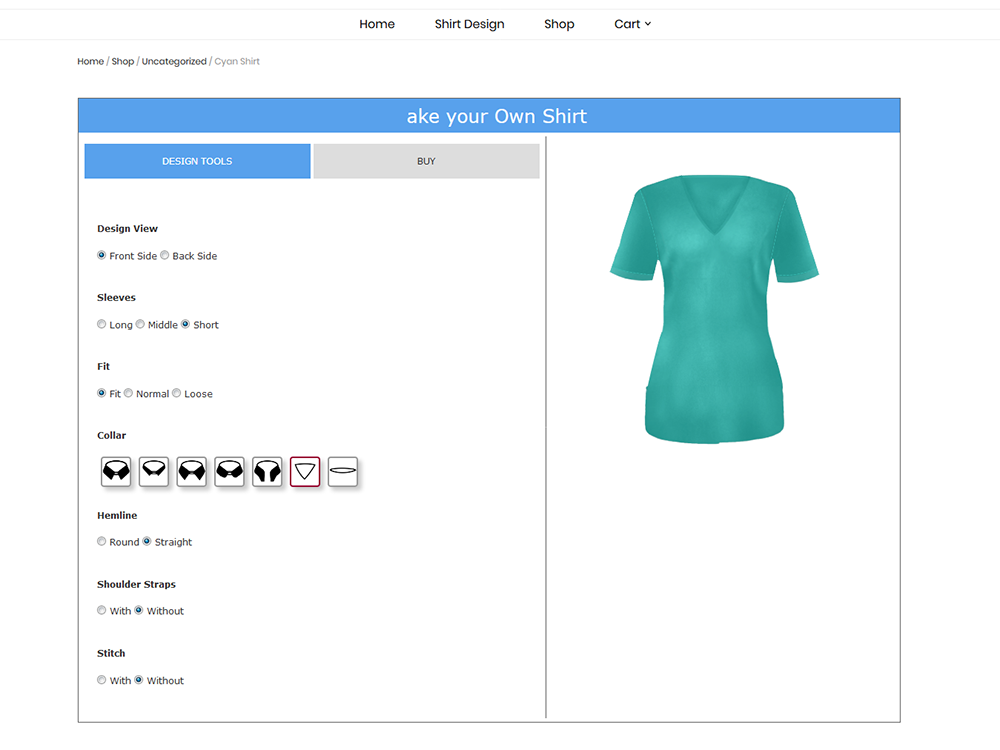Image resolution: width=1000 pixels, height=750 pixels.
Task: Open Shirt Design menu item
Action: 469,24
